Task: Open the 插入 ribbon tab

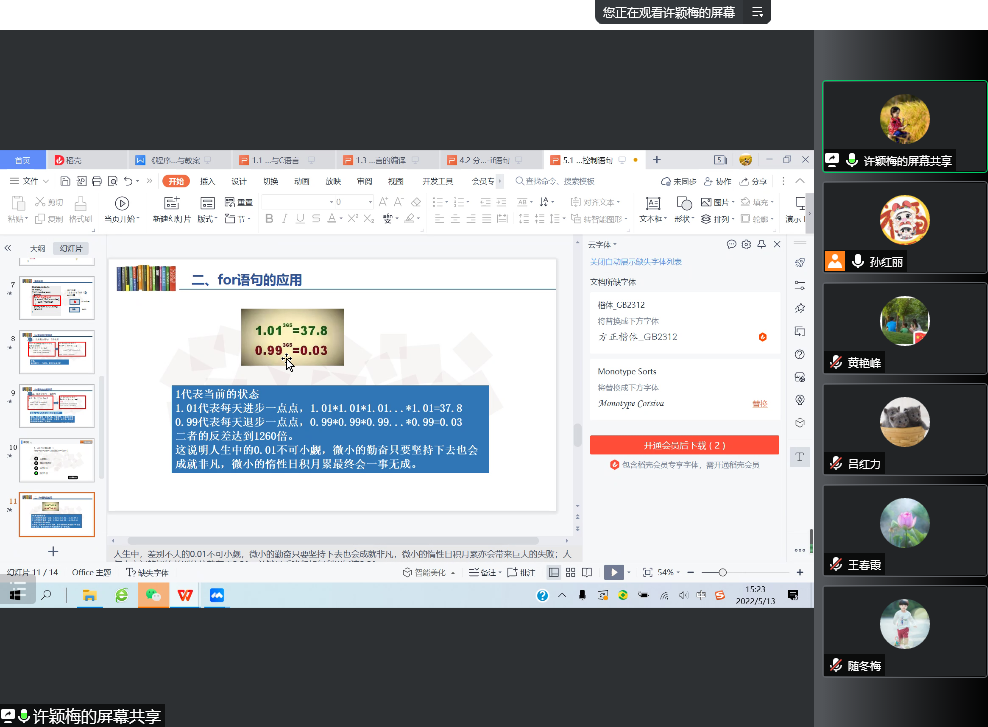Action: 208,181
